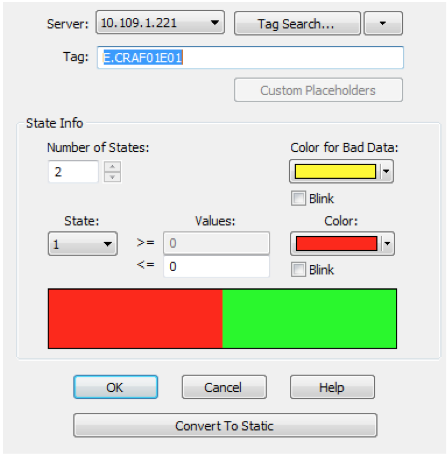Increase number of states with up arrow
This screenshot has height=457, width=448.
coord(113,166)
